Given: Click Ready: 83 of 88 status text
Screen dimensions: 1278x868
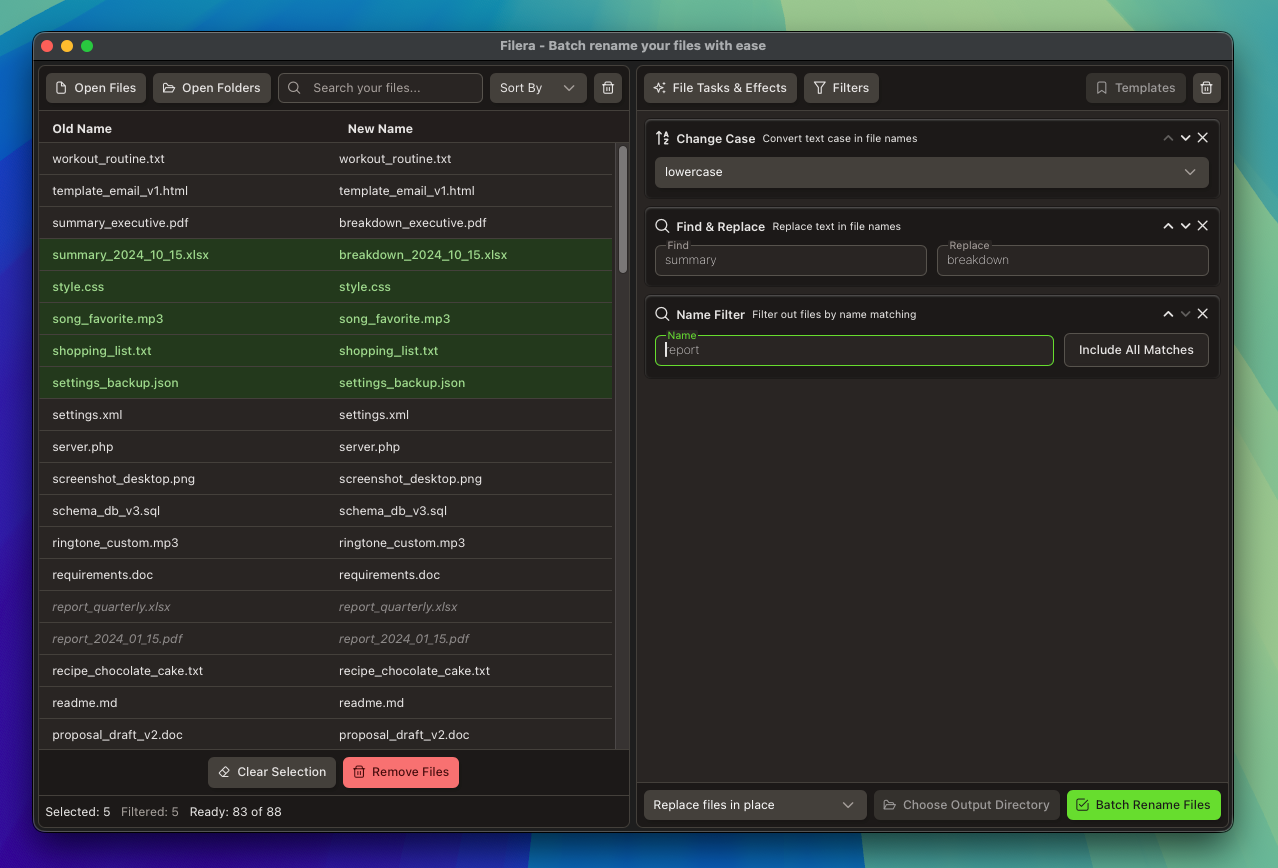Looking at the screenshot, I should [235, 812].
